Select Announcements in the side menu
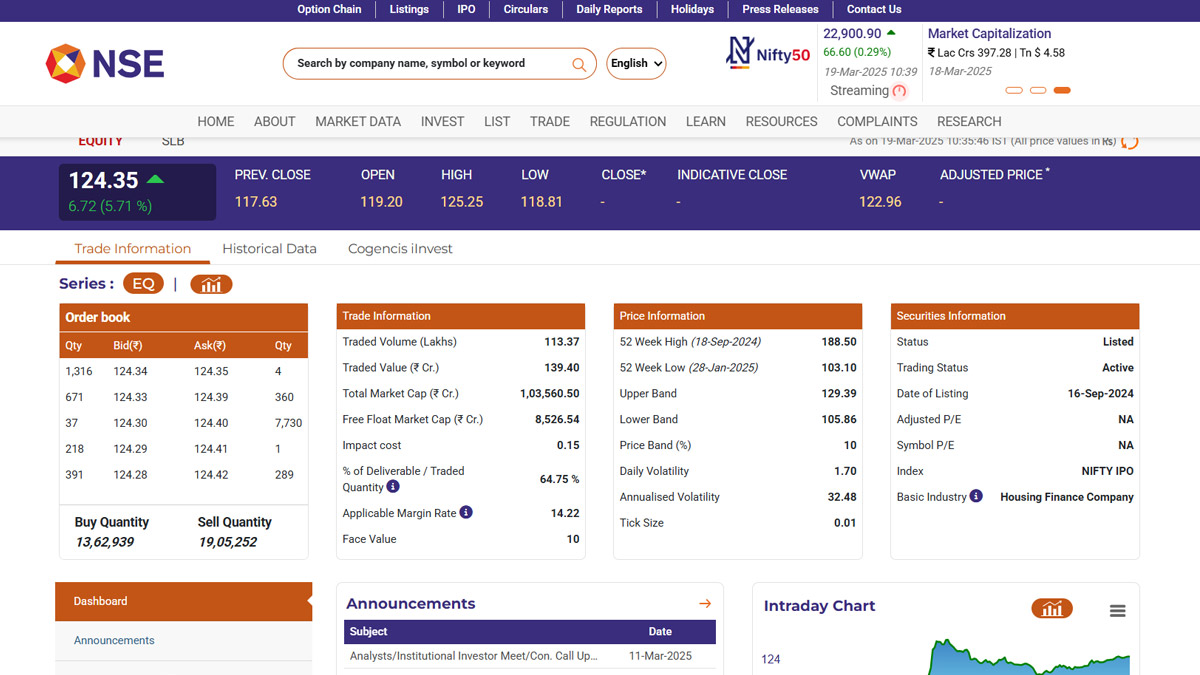Viewport: 1200px width, 675px height. click(x=114, y=640)
